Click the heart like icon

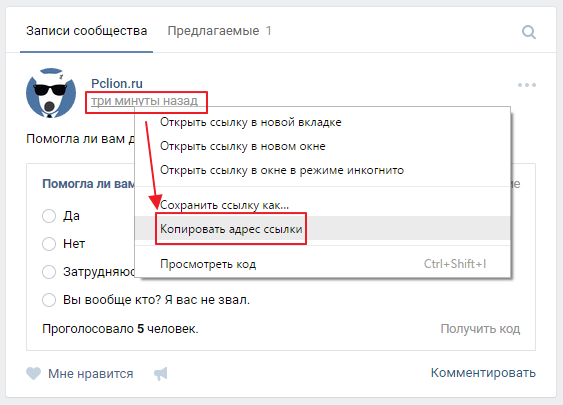pyautogui.click(x=33, y=373)
